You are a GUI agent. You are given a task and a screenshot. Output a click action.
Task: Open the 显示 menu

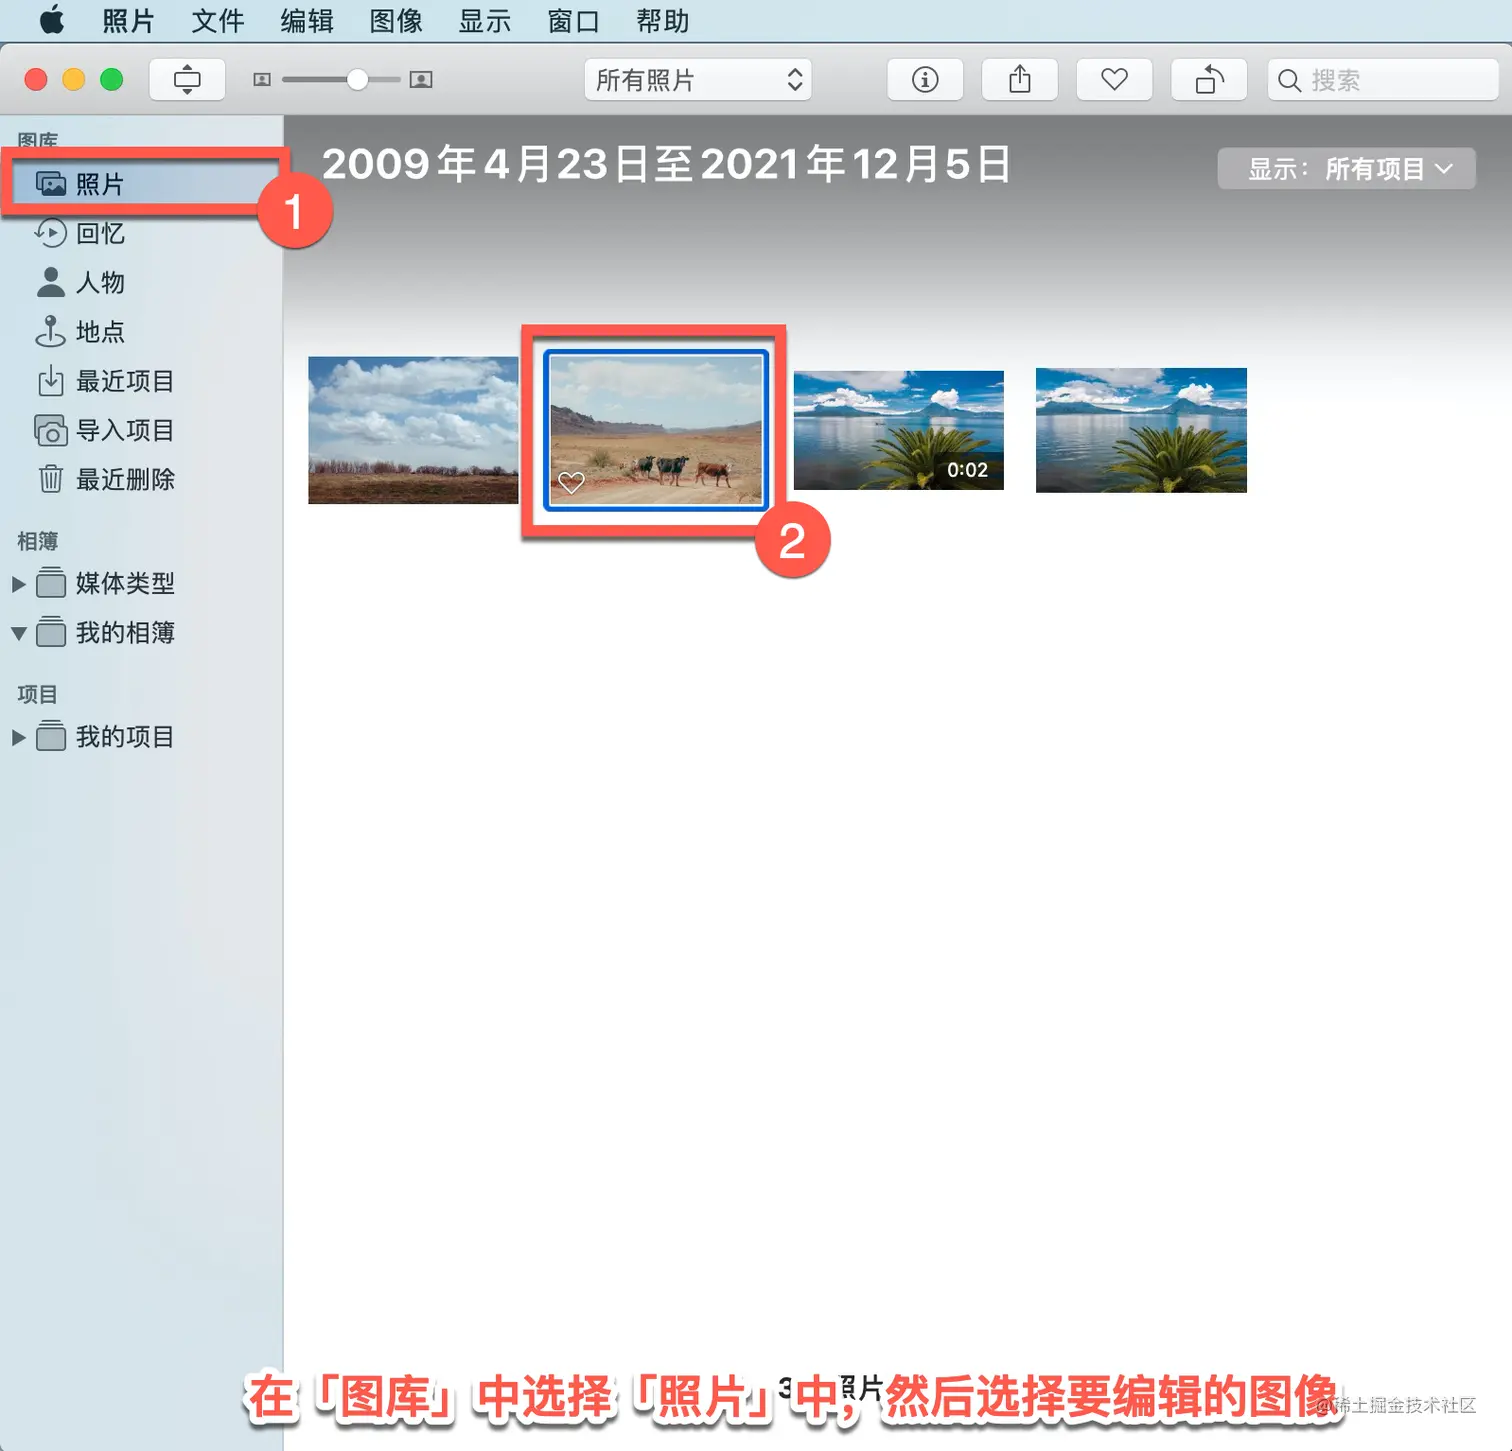485,21
